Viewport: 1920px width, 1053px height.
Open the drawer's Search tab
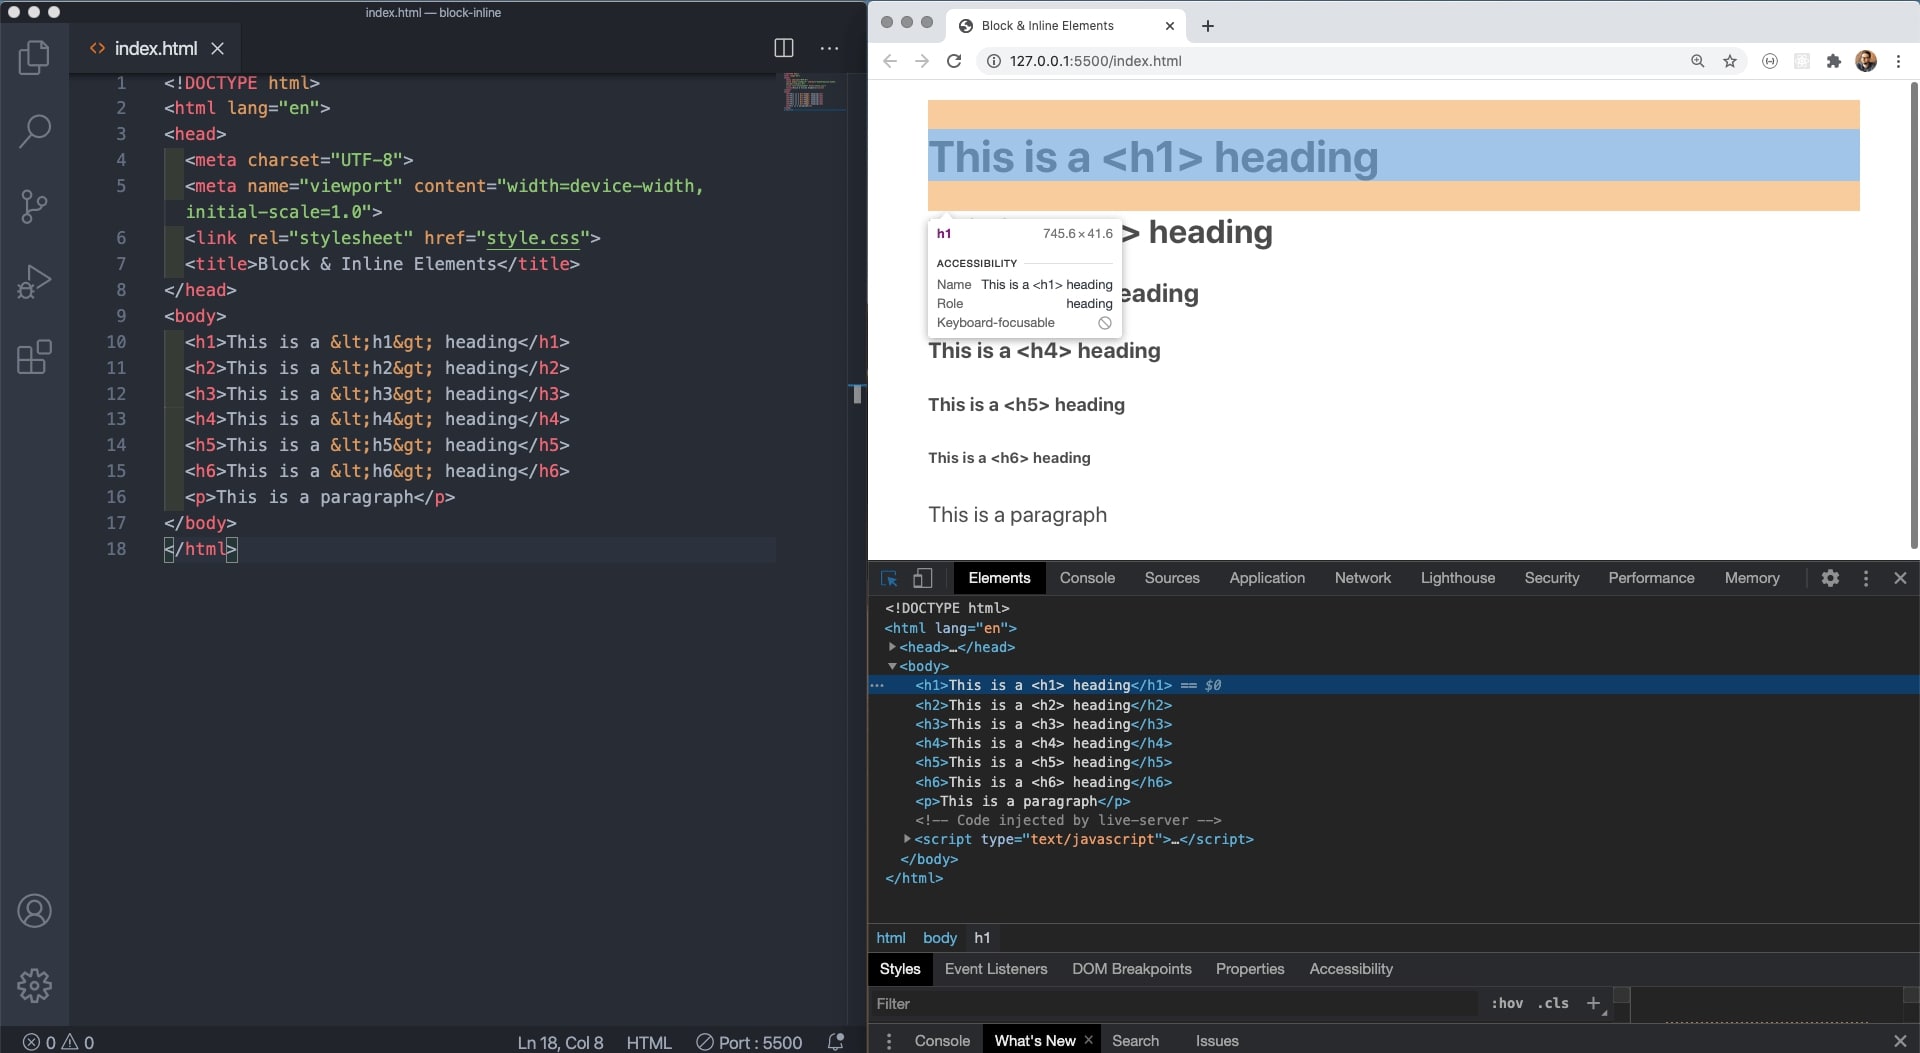[x=1135, y=1041]
